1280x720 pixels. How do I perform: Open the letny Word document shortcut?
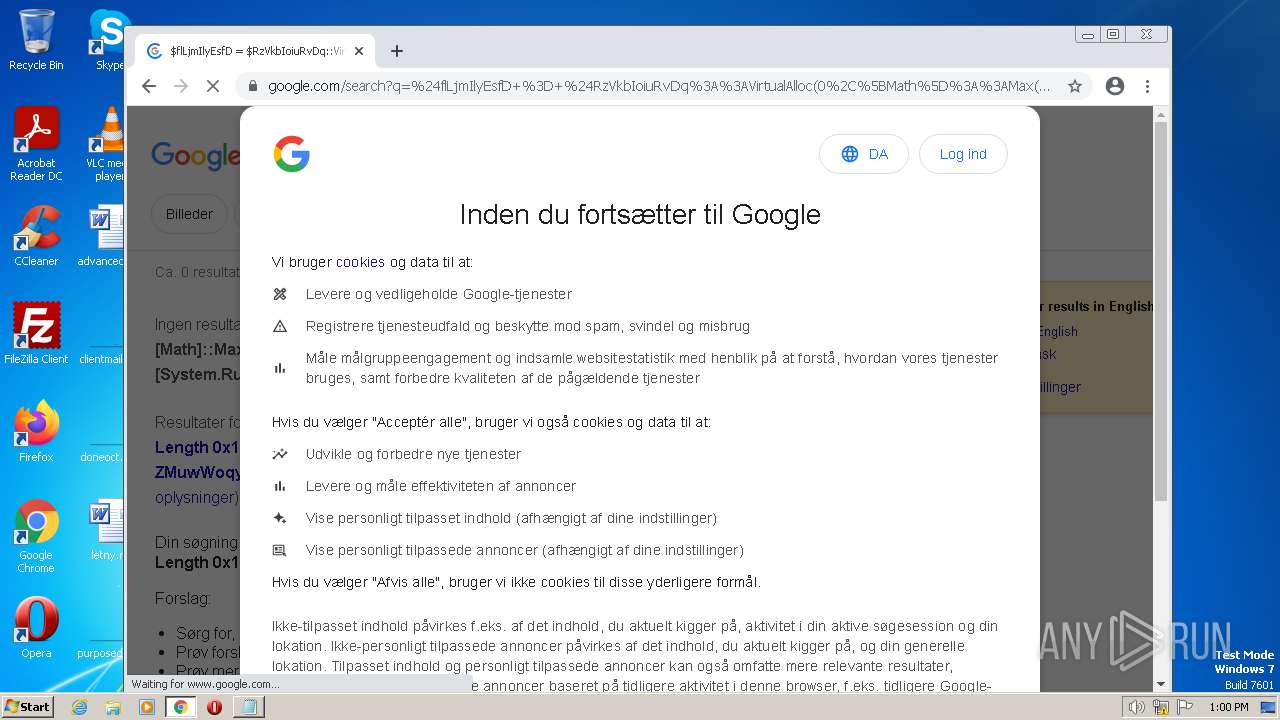click(x=105, y=529)
